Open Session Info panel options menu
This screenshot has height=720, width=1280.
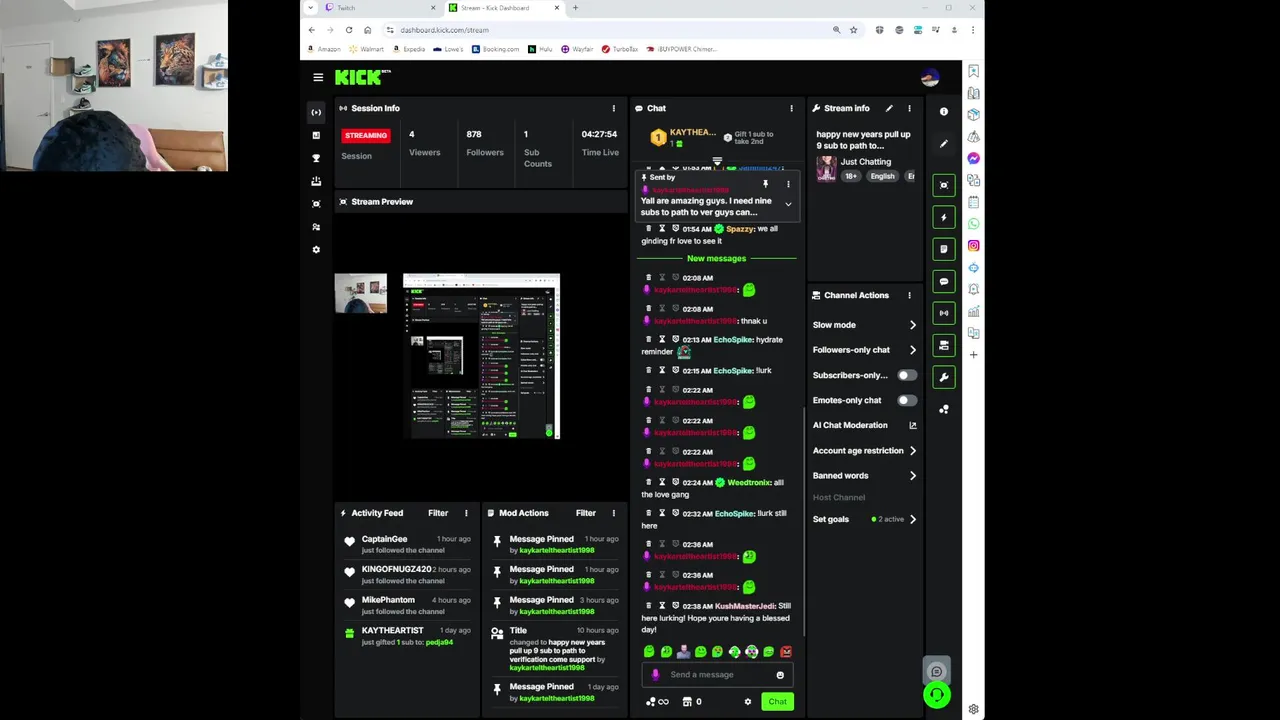tap(614, 108)
